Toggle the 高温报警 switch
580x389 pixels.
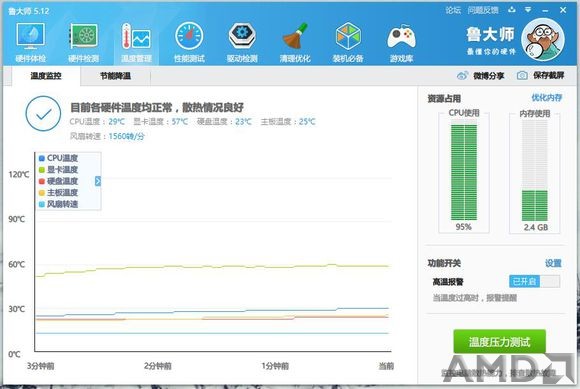tap(534, 281)
